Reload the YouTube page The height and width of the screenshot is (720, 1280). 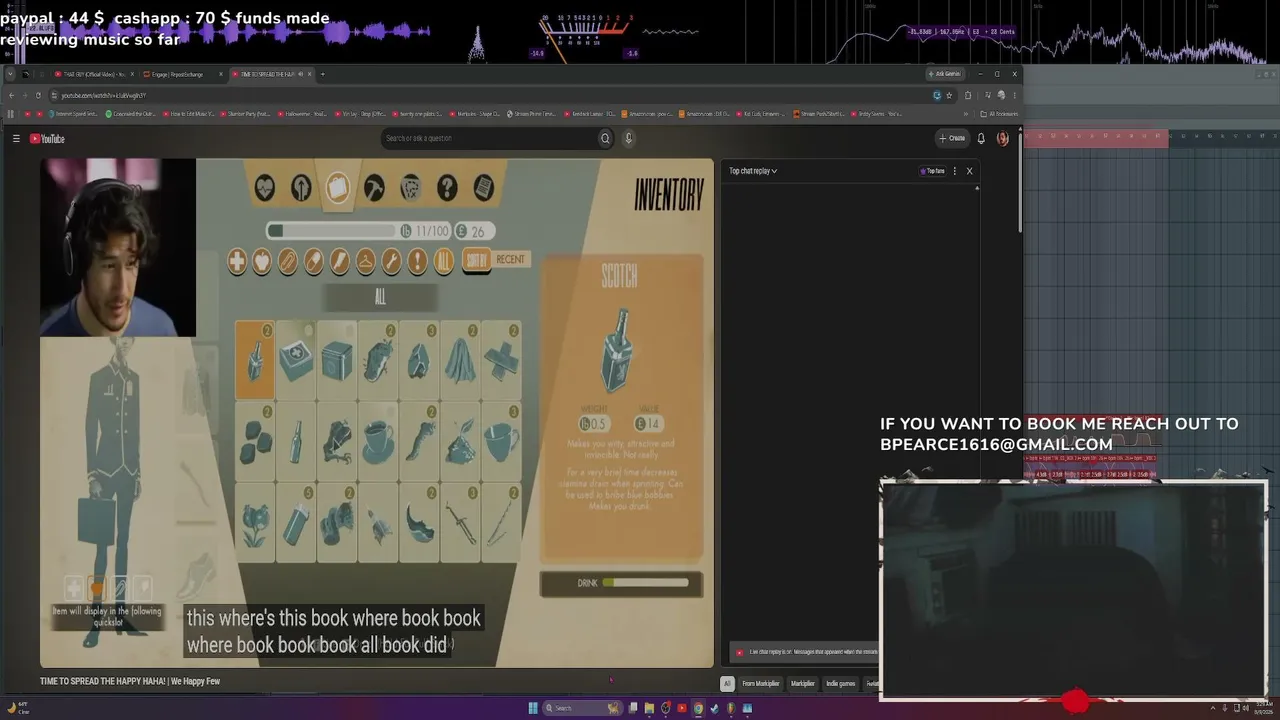coord(38,95)
